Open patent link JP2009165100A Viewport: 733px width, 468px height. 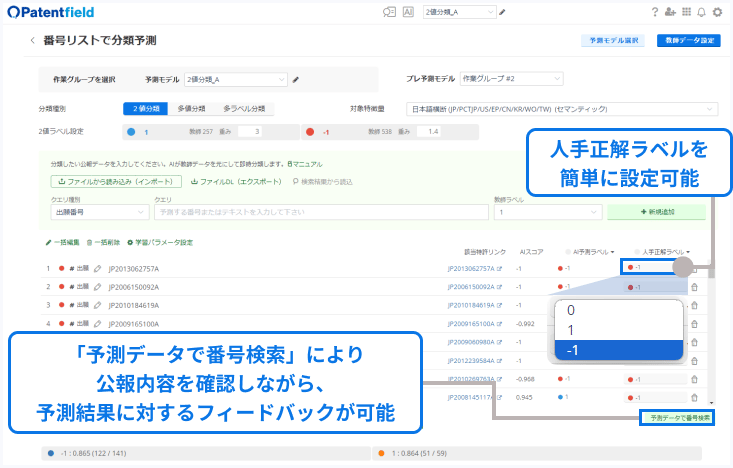tap(474, 324)
